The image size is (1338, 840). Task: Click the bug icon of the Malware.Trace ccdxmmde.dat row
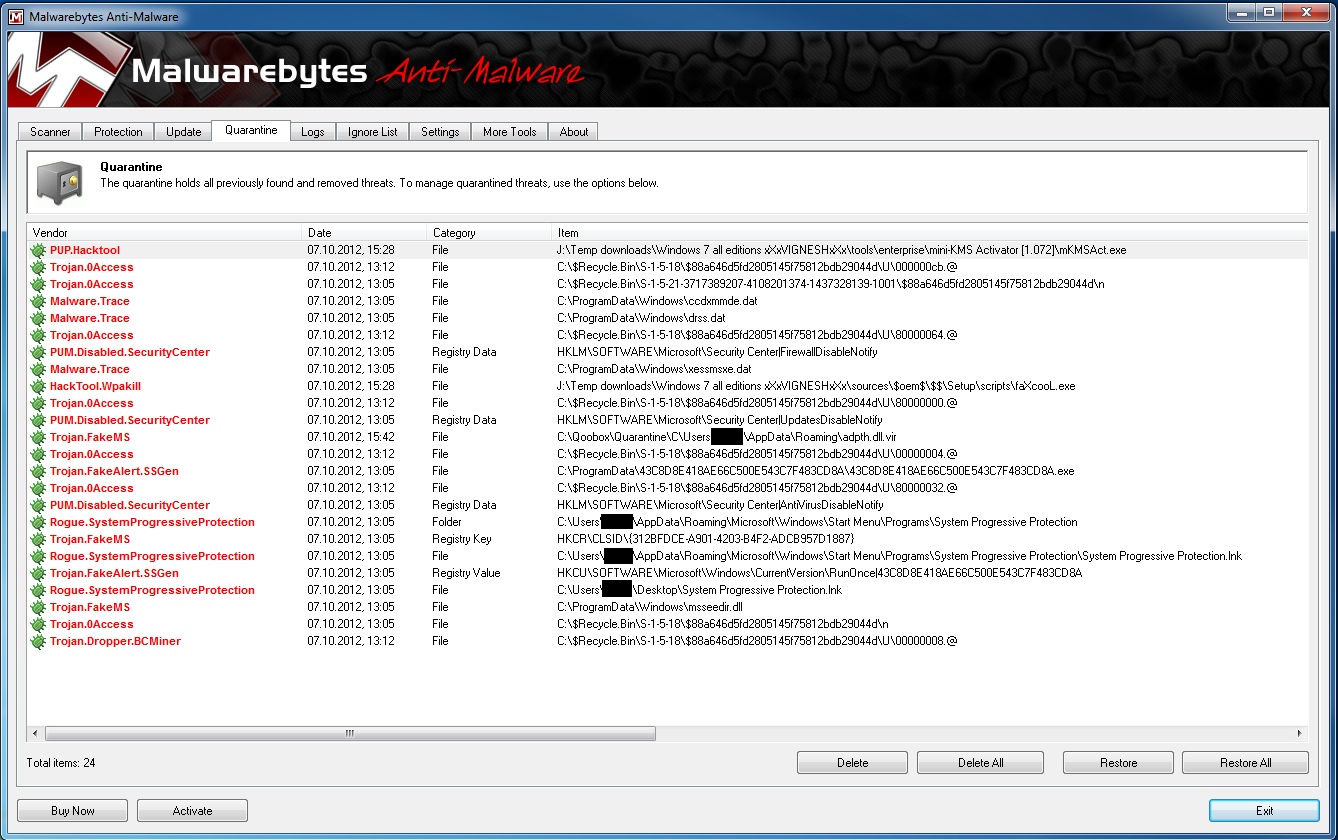pyautogui.click(x=38, y=301)
